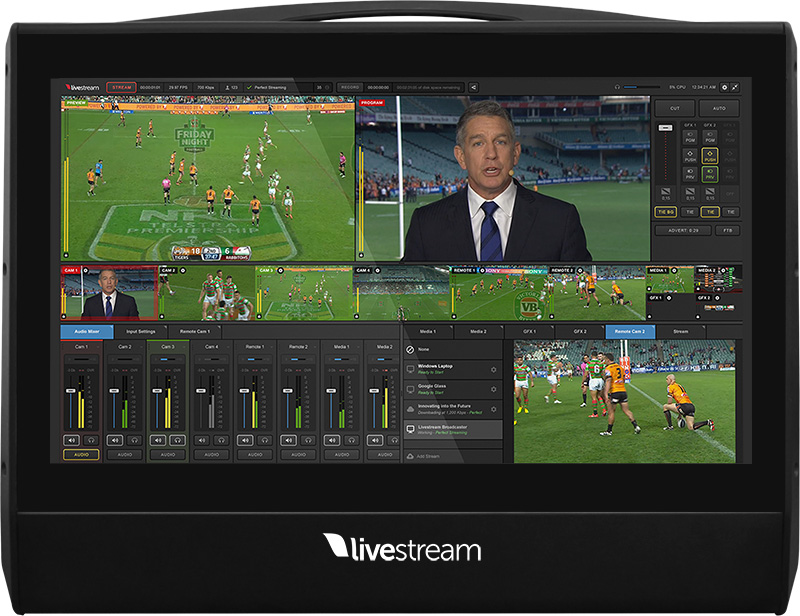Expand Remote 1 channel dropdown arrow in mixer

pos(271,347)
